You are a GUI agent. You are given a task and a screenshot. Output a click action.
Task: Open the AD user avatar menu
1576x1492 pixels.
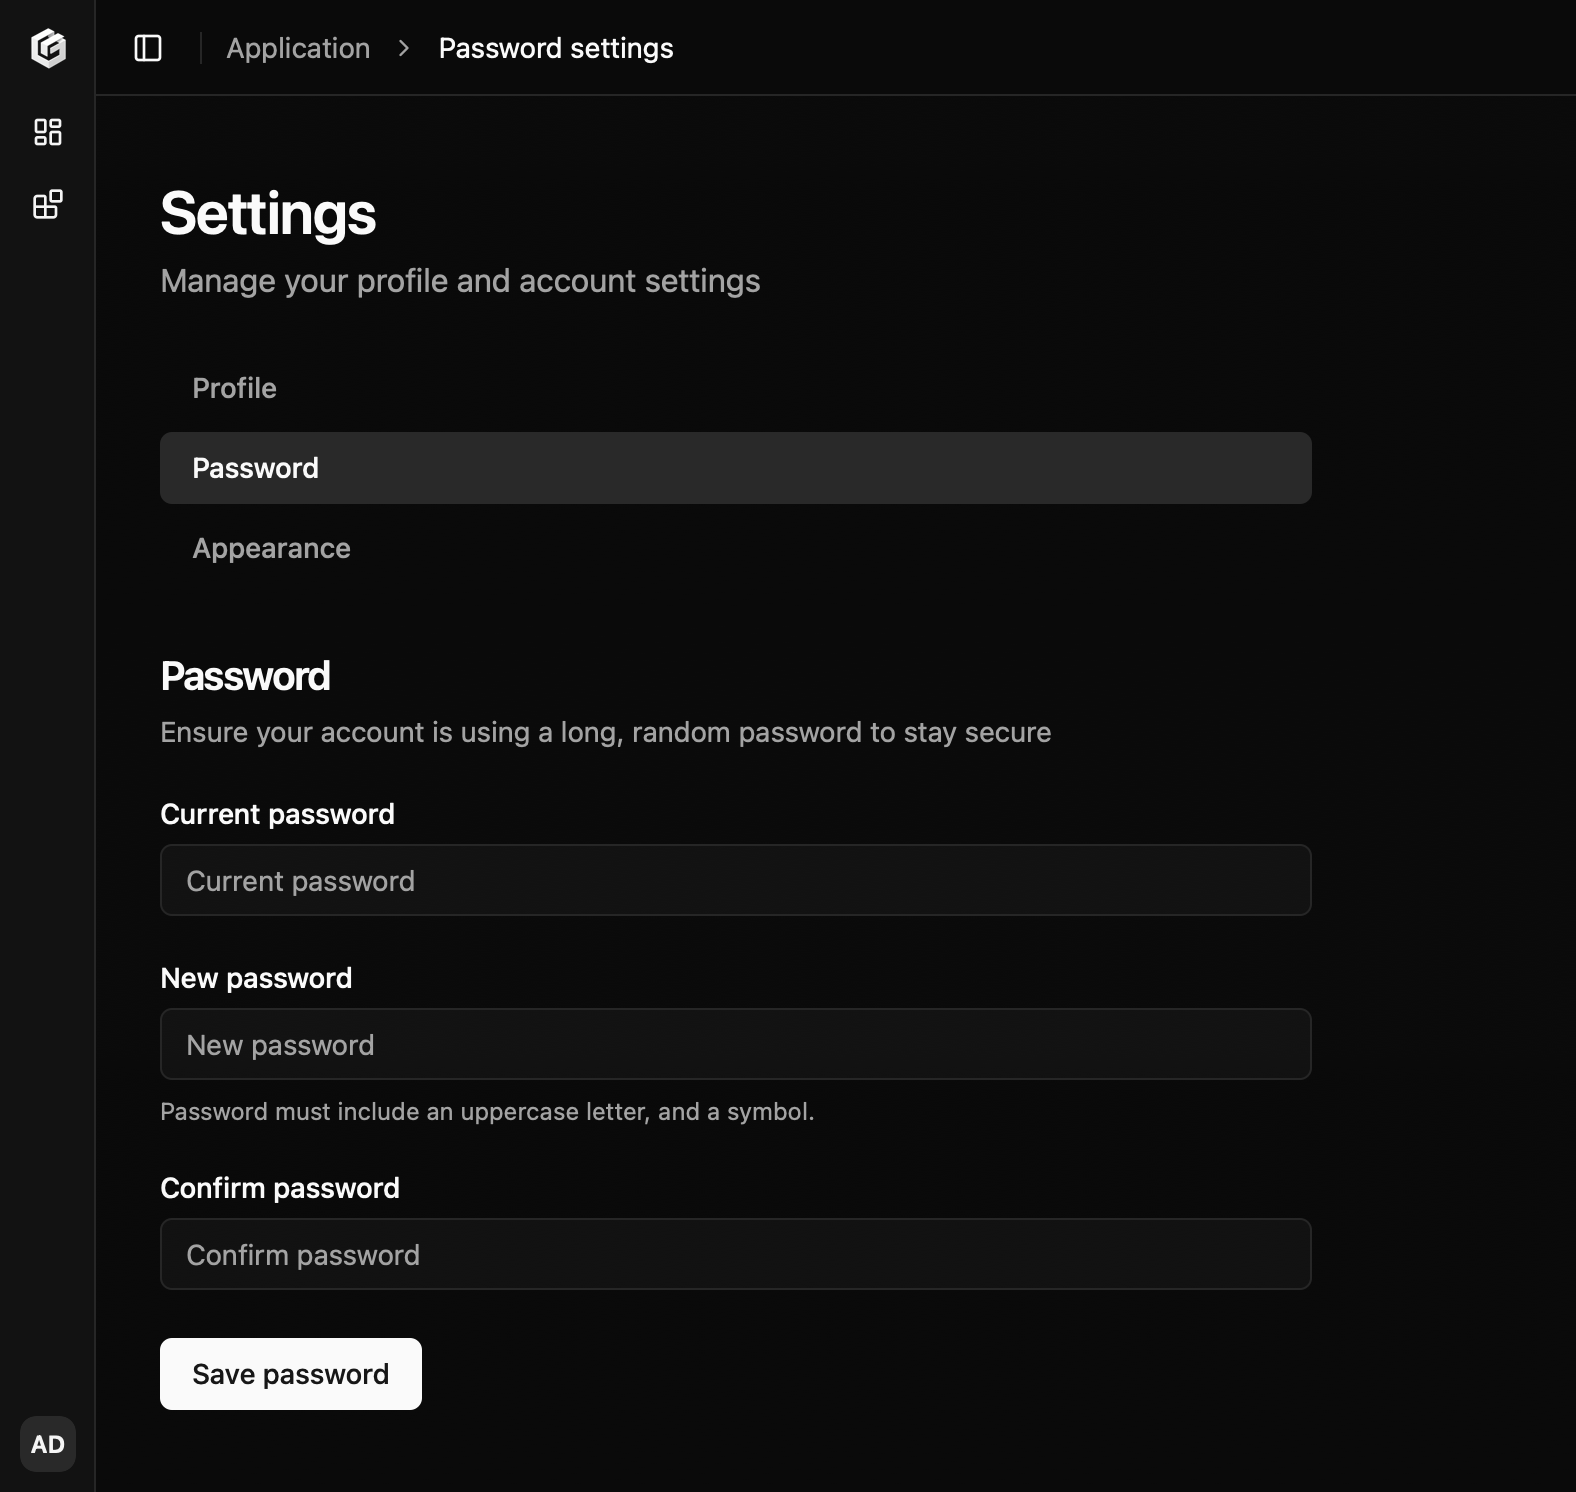tap(48, 1444)
